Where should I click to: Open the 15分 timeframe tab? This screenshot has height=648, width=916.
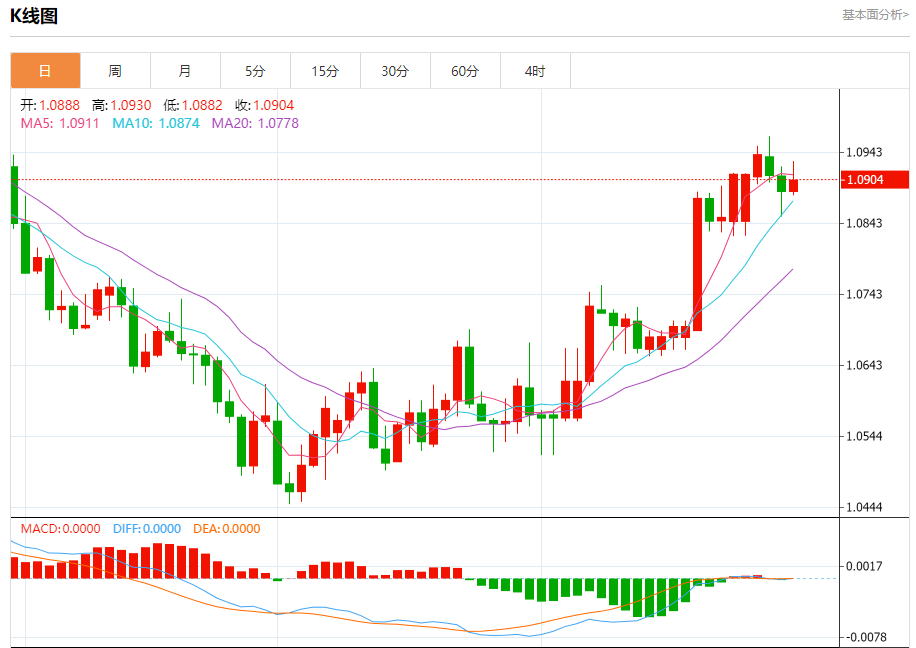(x=325, y=71)
